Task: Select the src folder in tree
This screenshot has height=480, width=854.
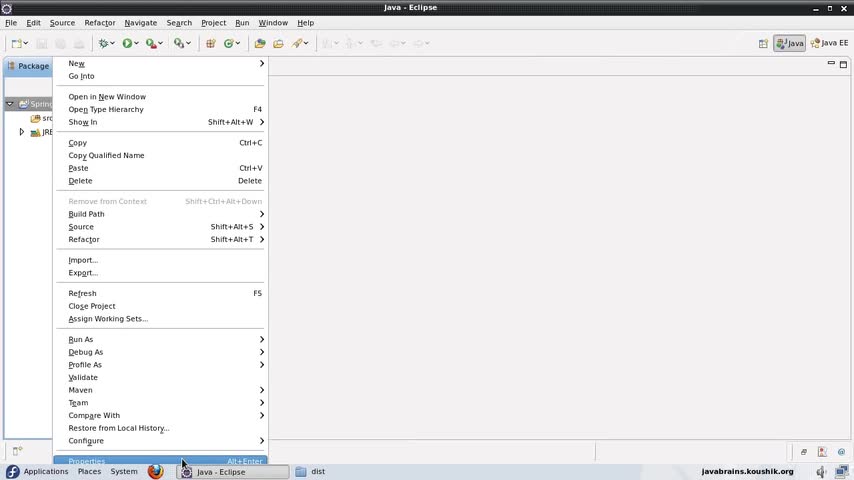Action: pos(41,118)
